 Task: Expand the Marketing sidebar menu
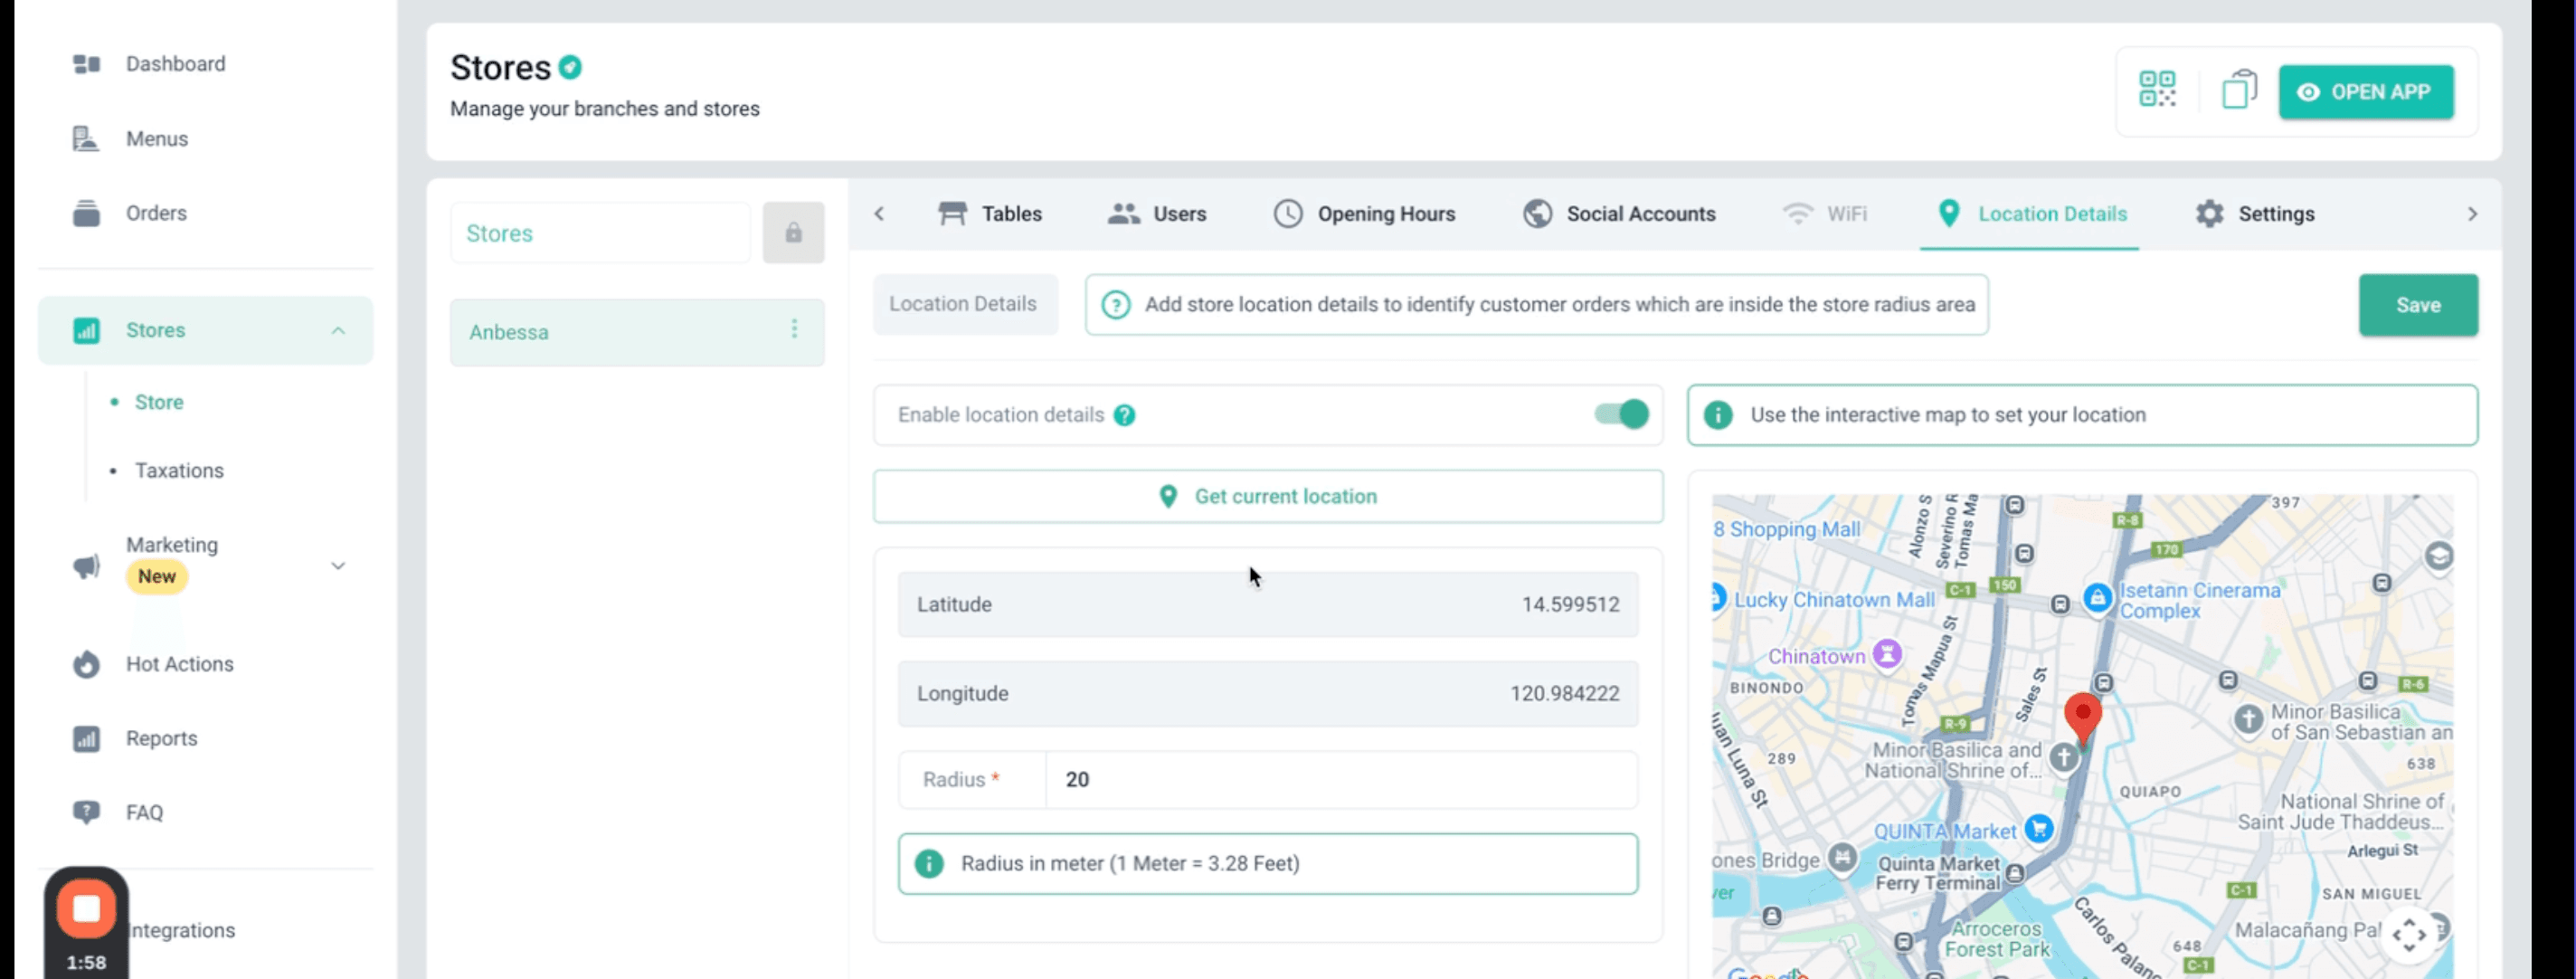[x=338, y=566]
